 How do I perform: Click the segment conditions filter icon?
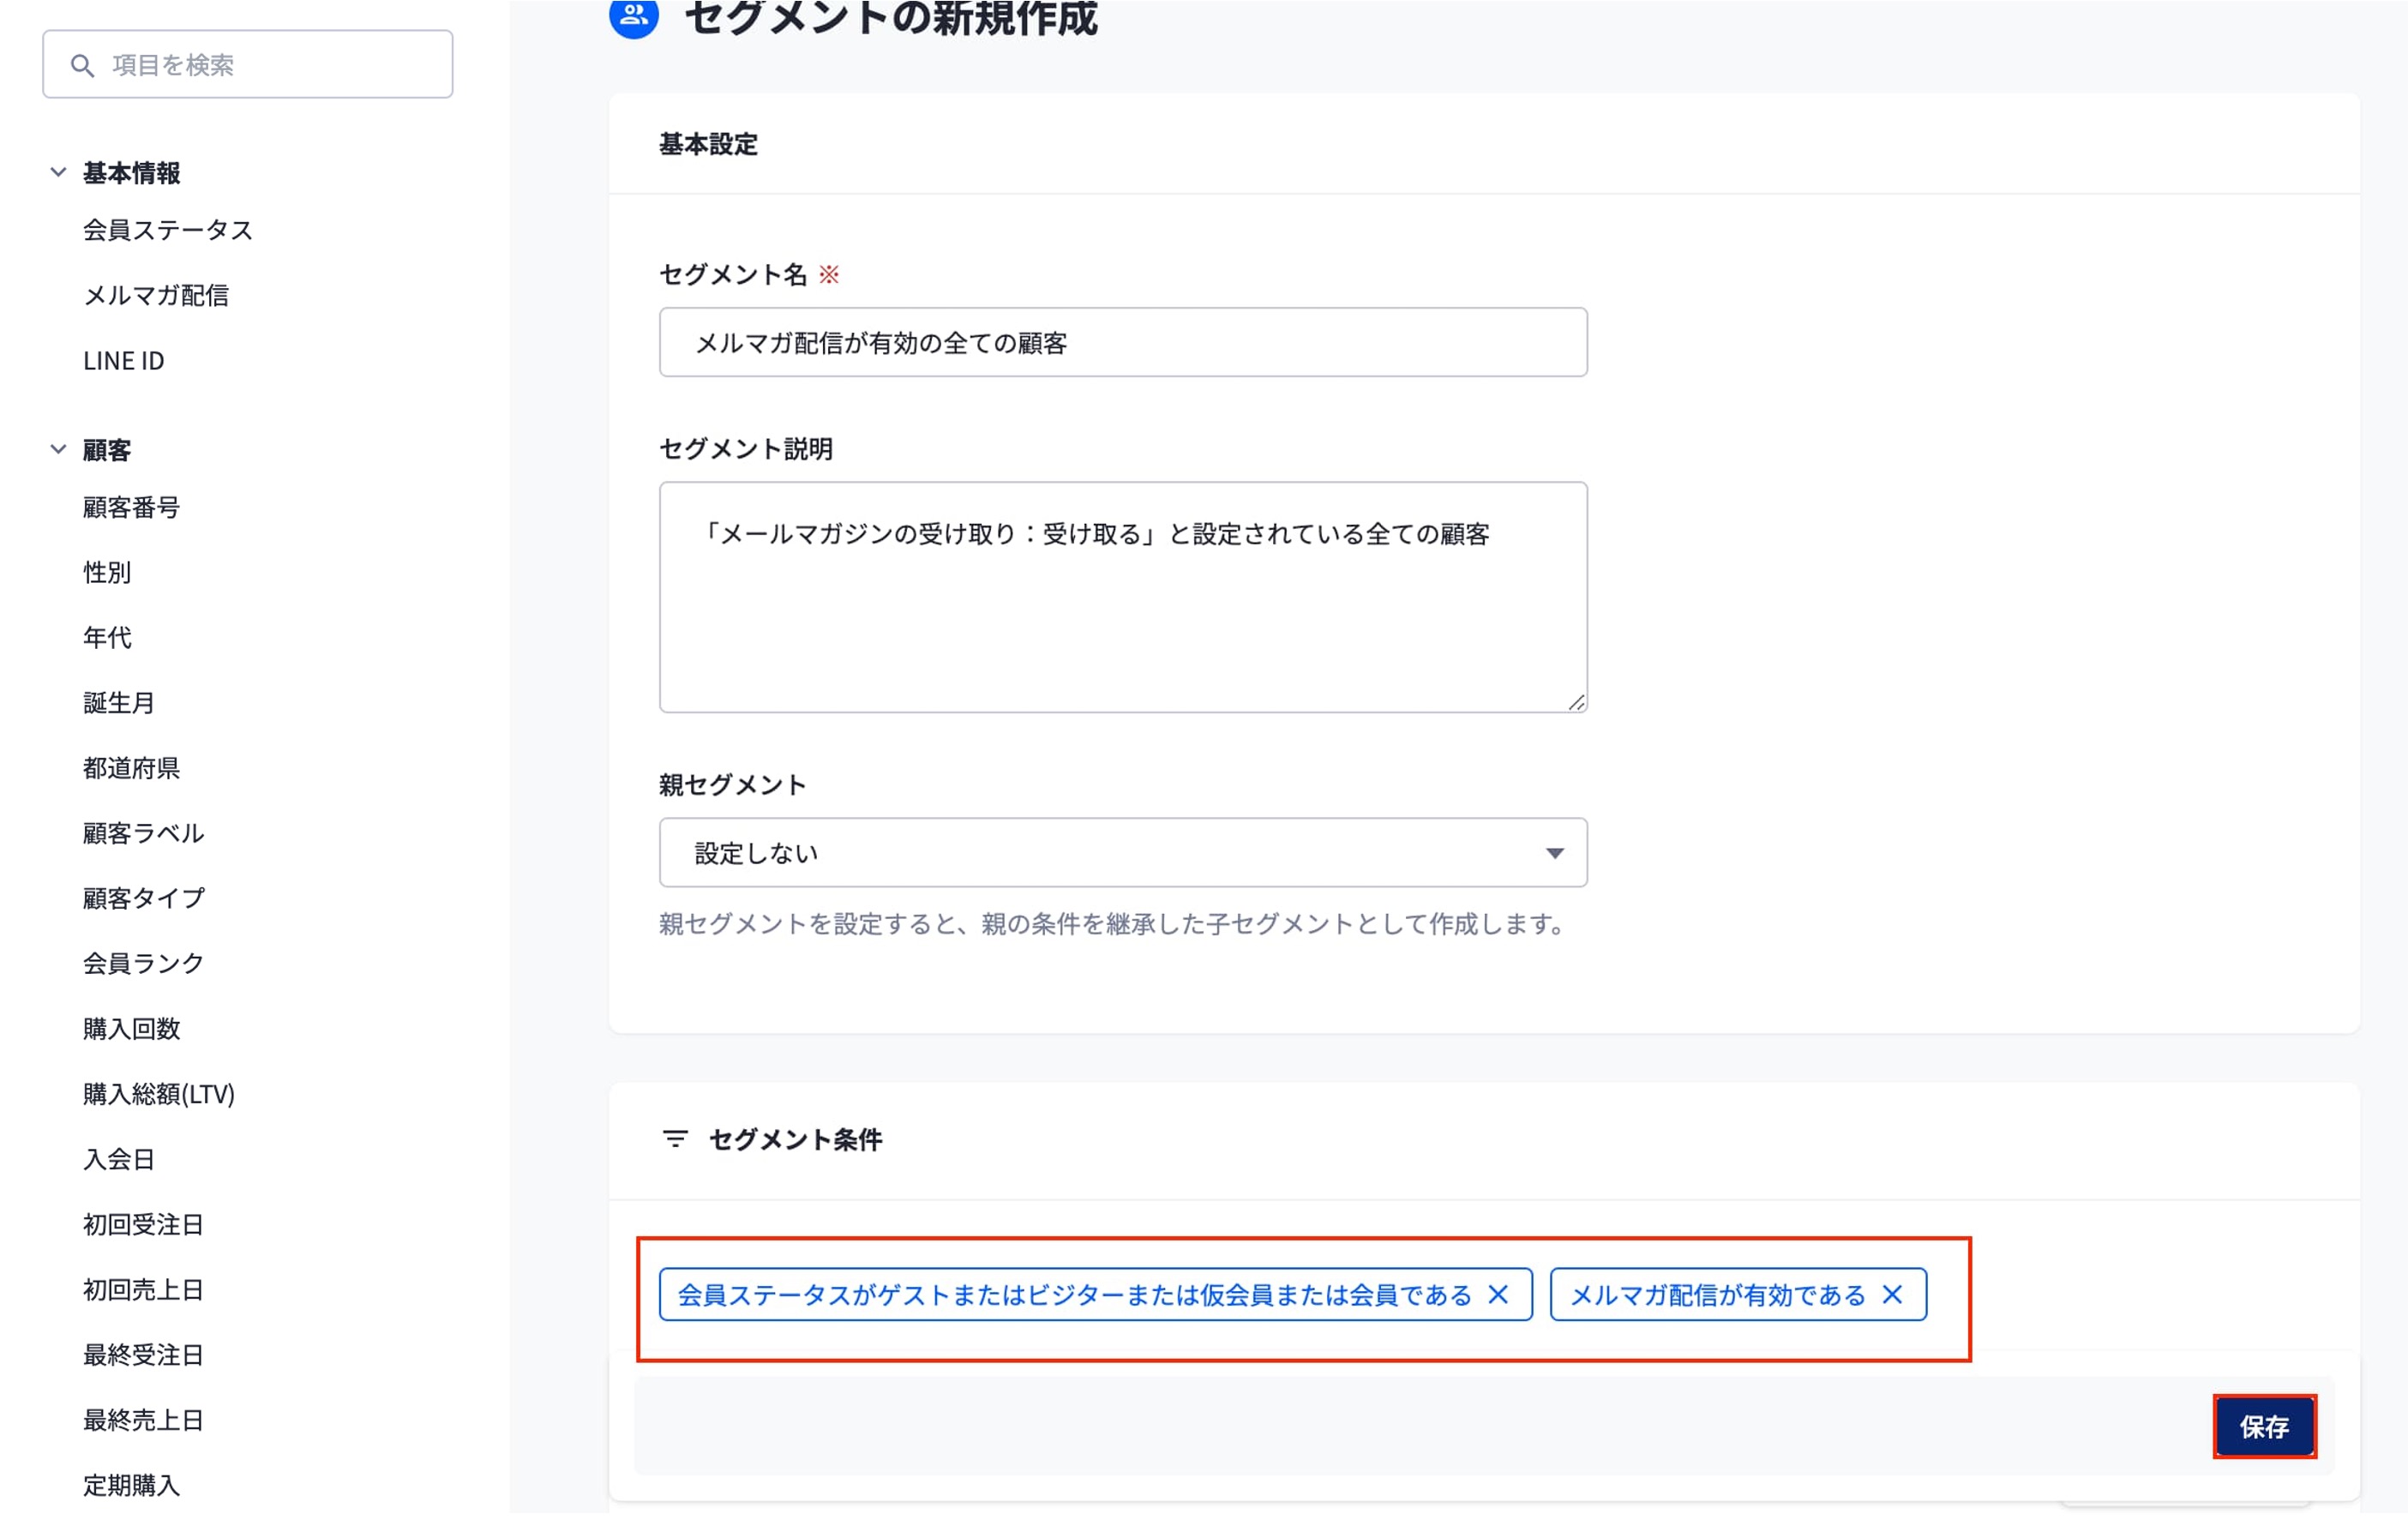coord(675,1139)
